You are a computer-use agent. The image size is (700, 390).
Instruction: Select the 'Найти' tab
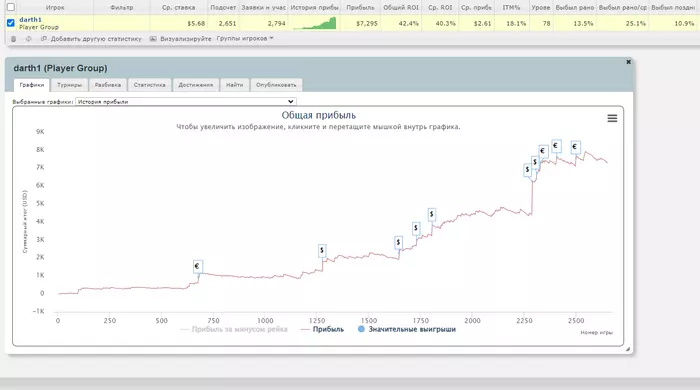click(x=234, y=85)
